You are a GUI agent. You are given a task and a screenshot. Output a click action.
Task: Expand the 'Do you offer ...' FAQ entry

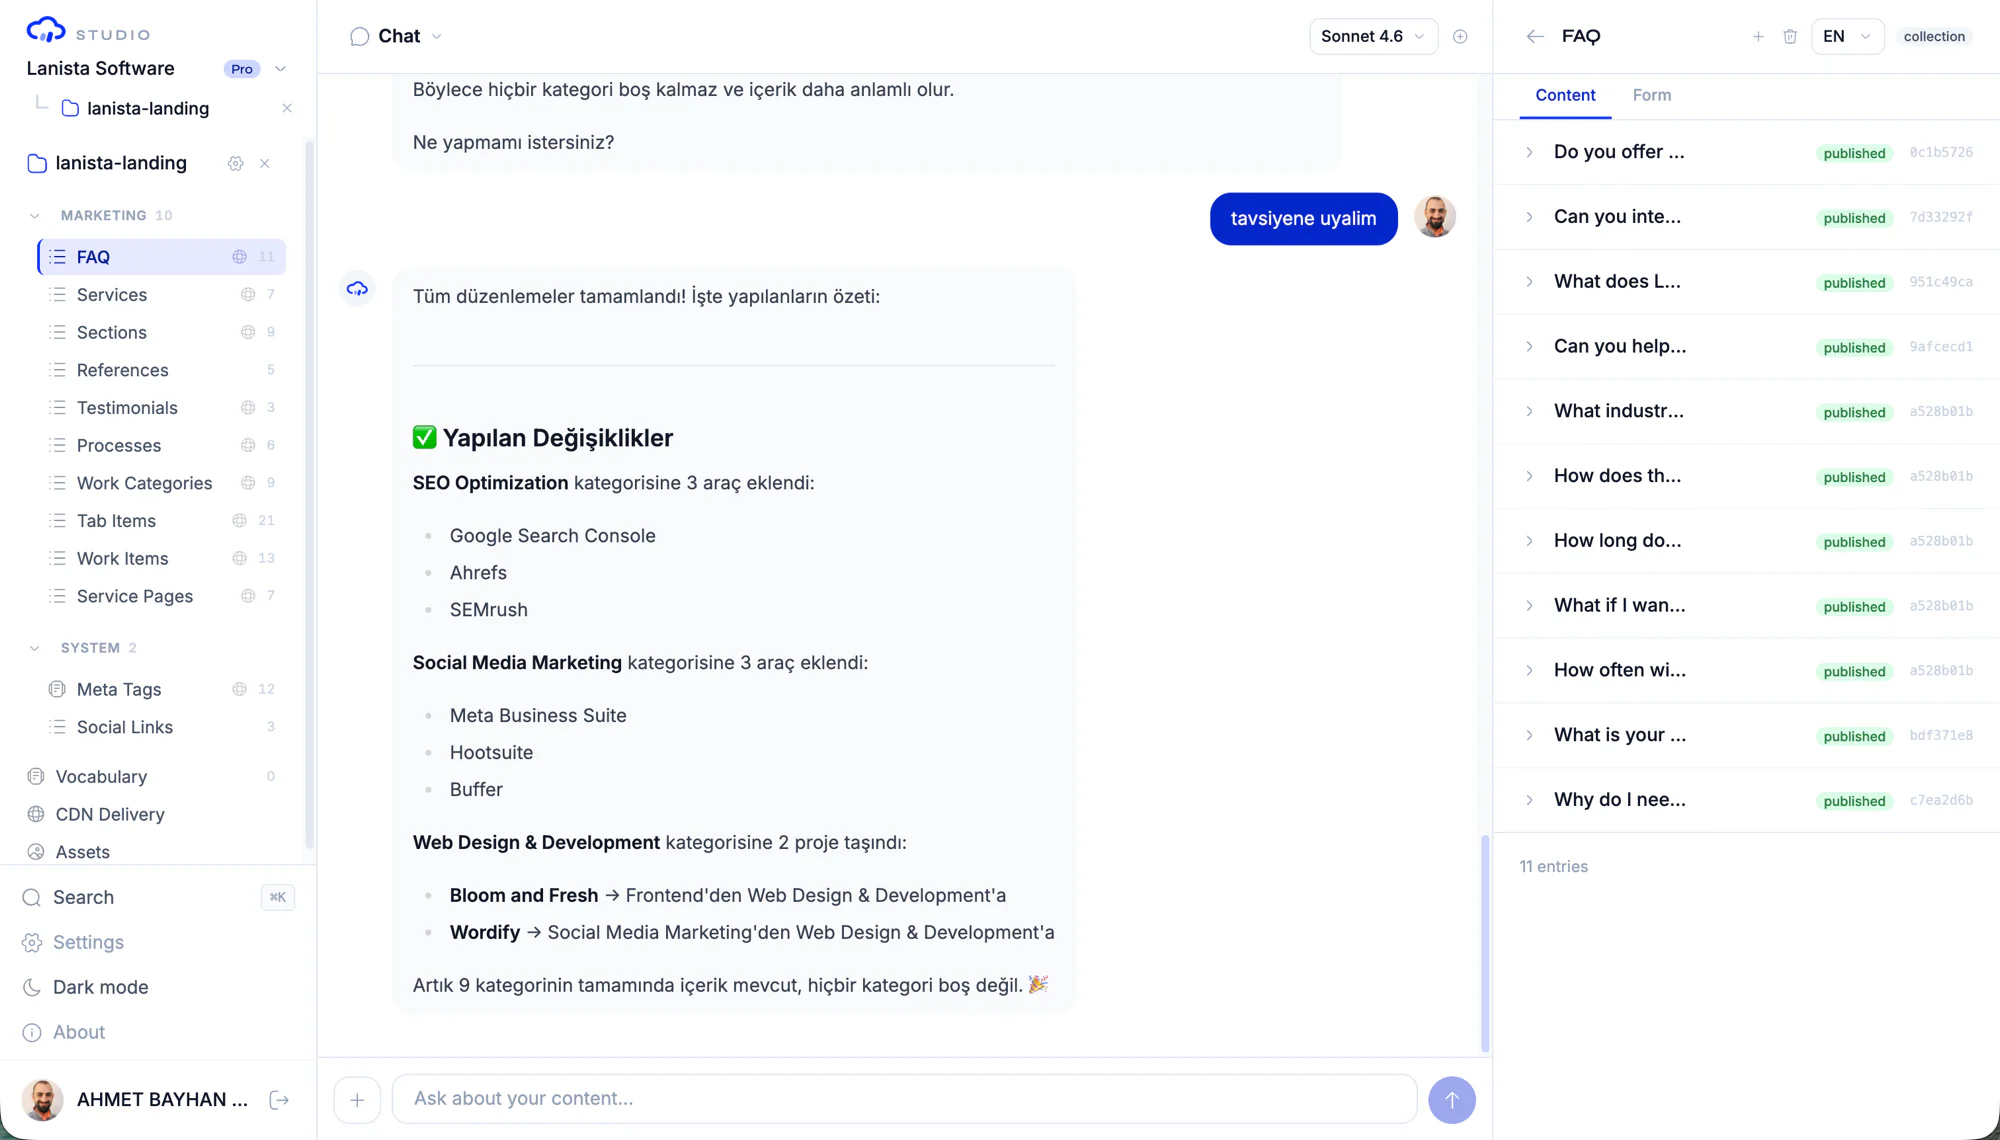[1529, 152]
